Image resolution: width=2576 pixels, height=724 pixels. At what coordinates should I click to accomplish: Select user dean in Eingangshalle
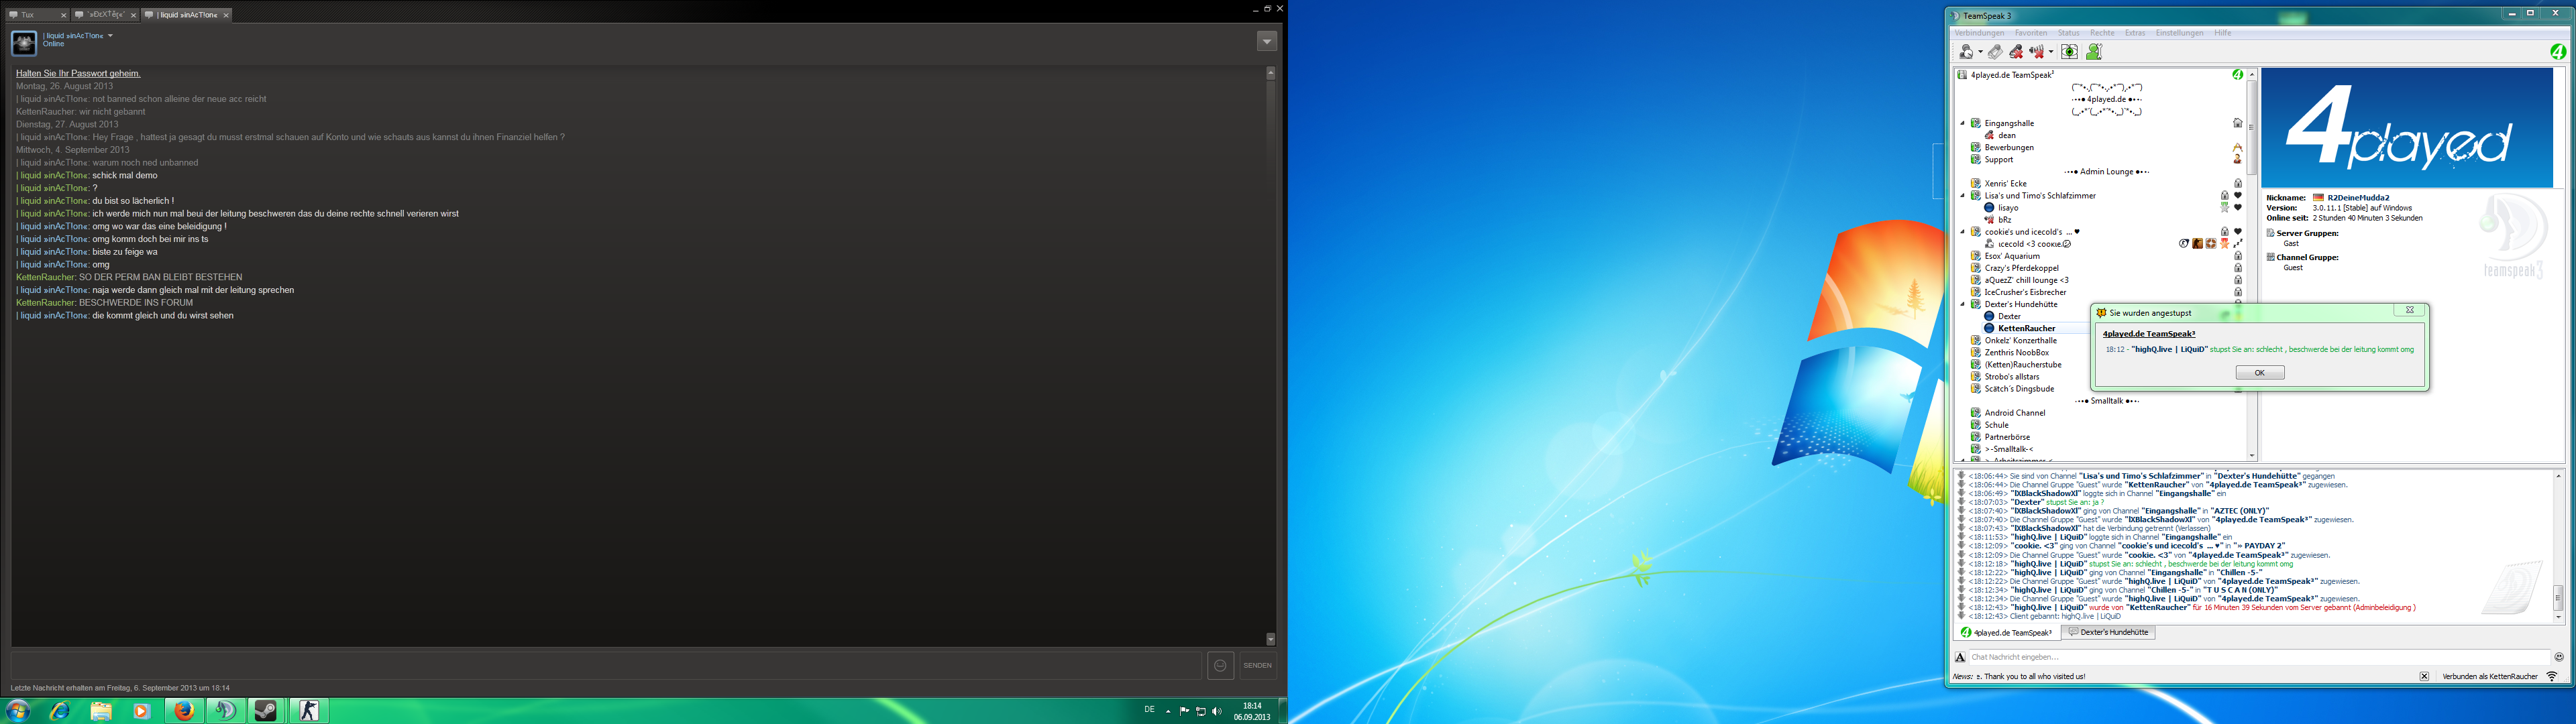2006,135
